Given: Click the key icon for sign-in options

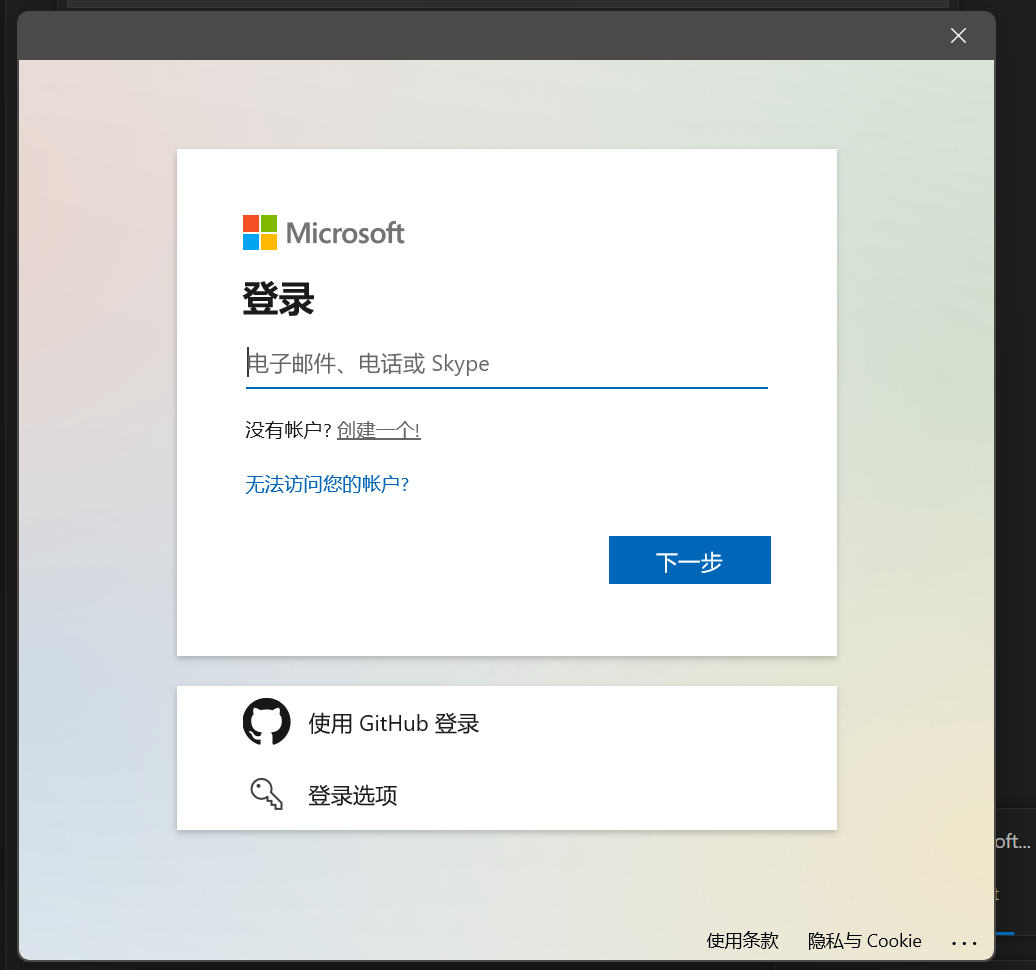Looking at the screenshot, I should [267, 794].
